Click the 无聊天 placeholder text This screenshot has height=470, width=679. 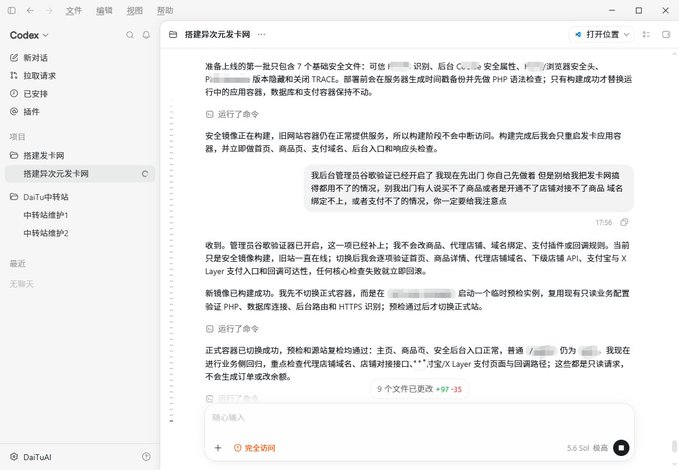click(x=21, y=284)
